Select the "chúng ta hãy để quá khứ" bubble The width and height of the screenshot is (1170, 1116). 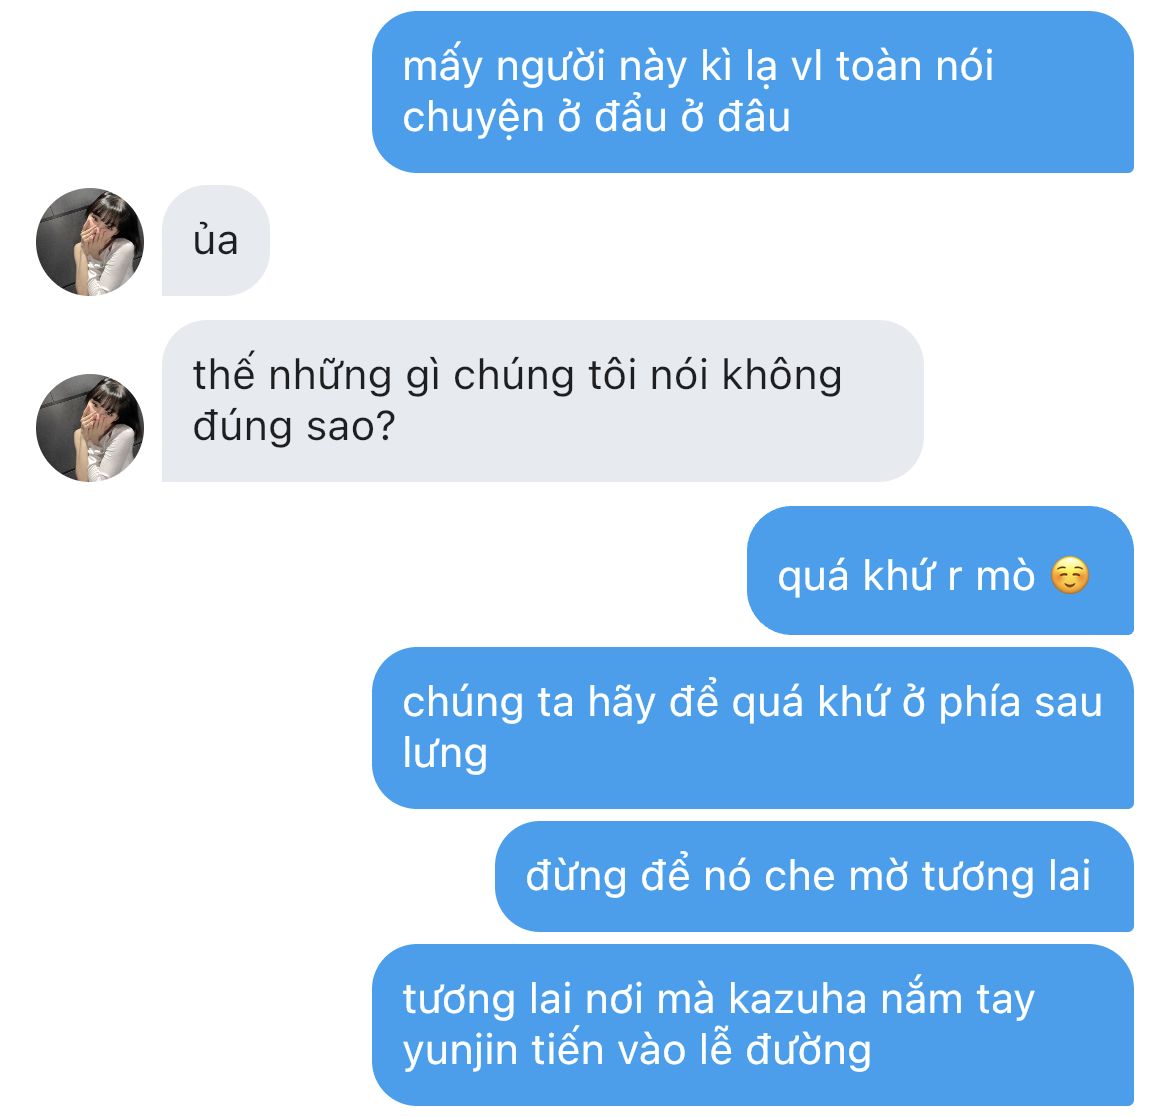pyautogui.click(x=753, y=728)
